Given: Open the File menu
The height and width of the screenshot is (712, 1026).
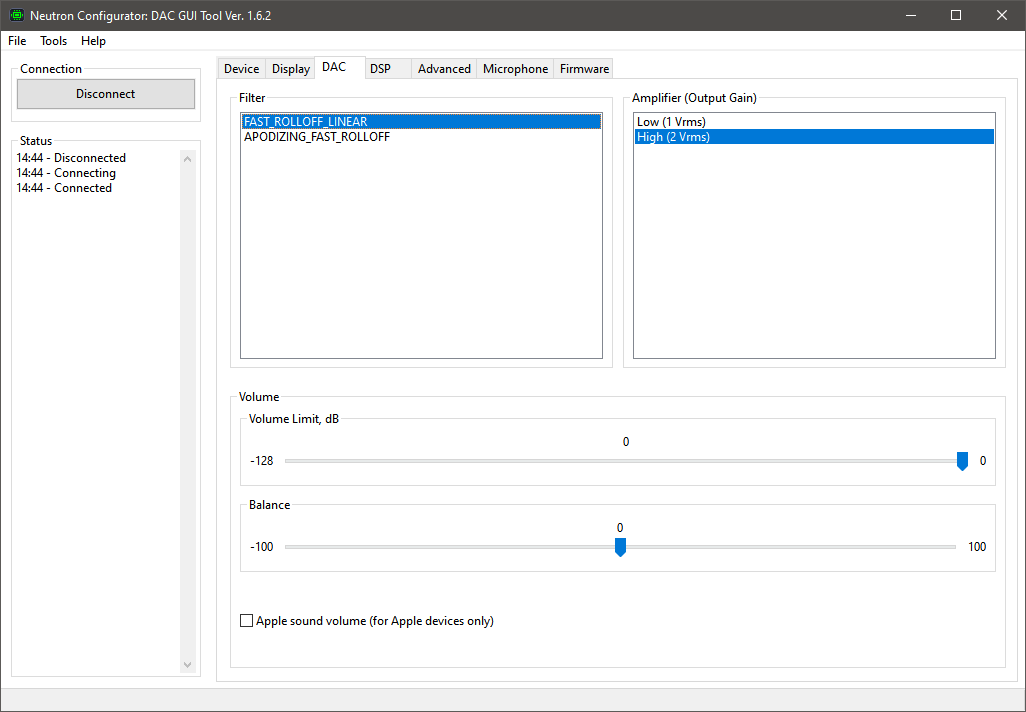Looking at the screenshot, I should pos(17,41).
